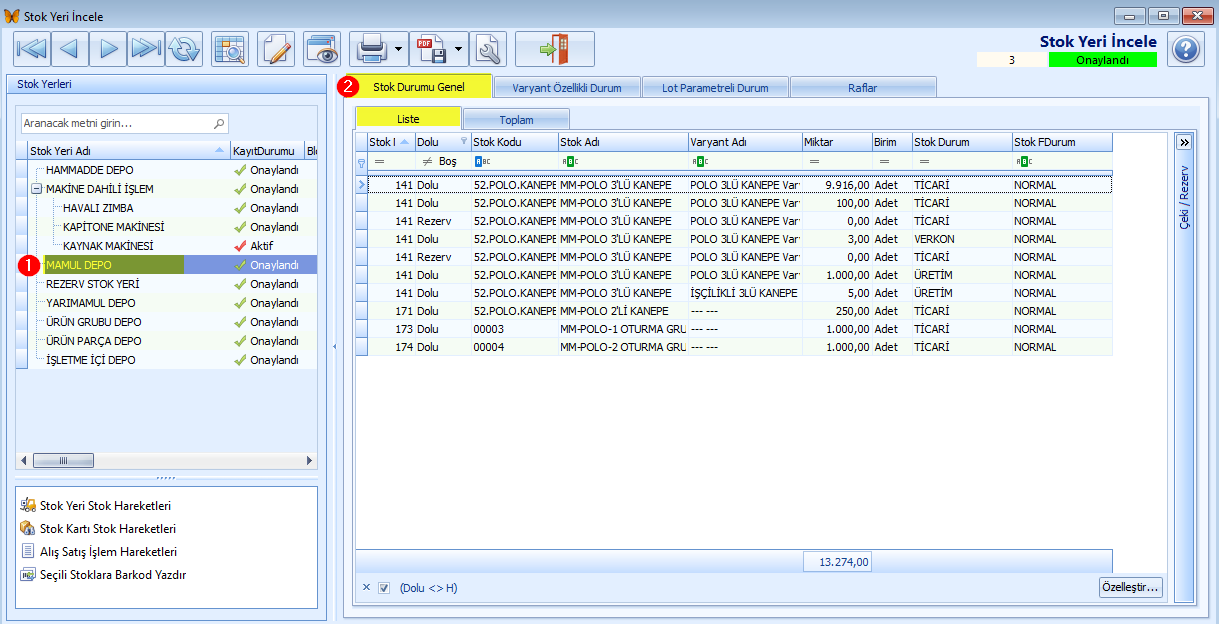
Task: Select ÜRÜN PARÇA DEPO tree item
Action: [94, 341]
